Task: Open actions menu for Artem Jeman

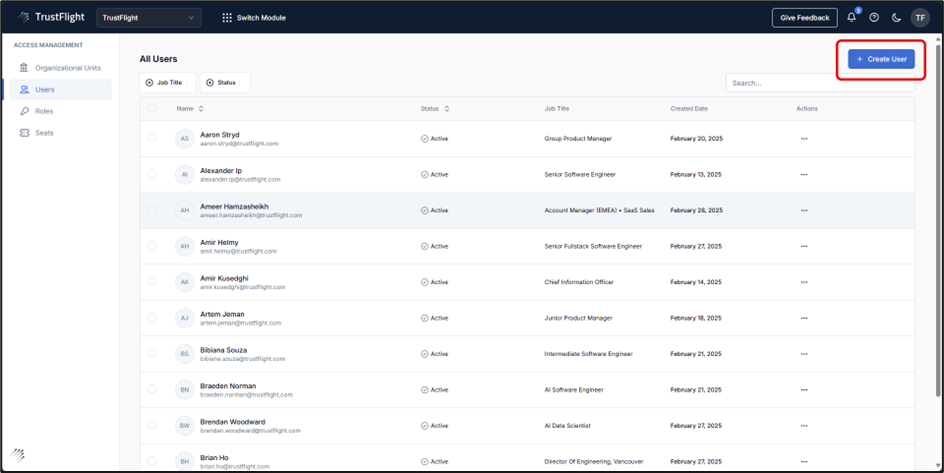Action: pos(804,318)
